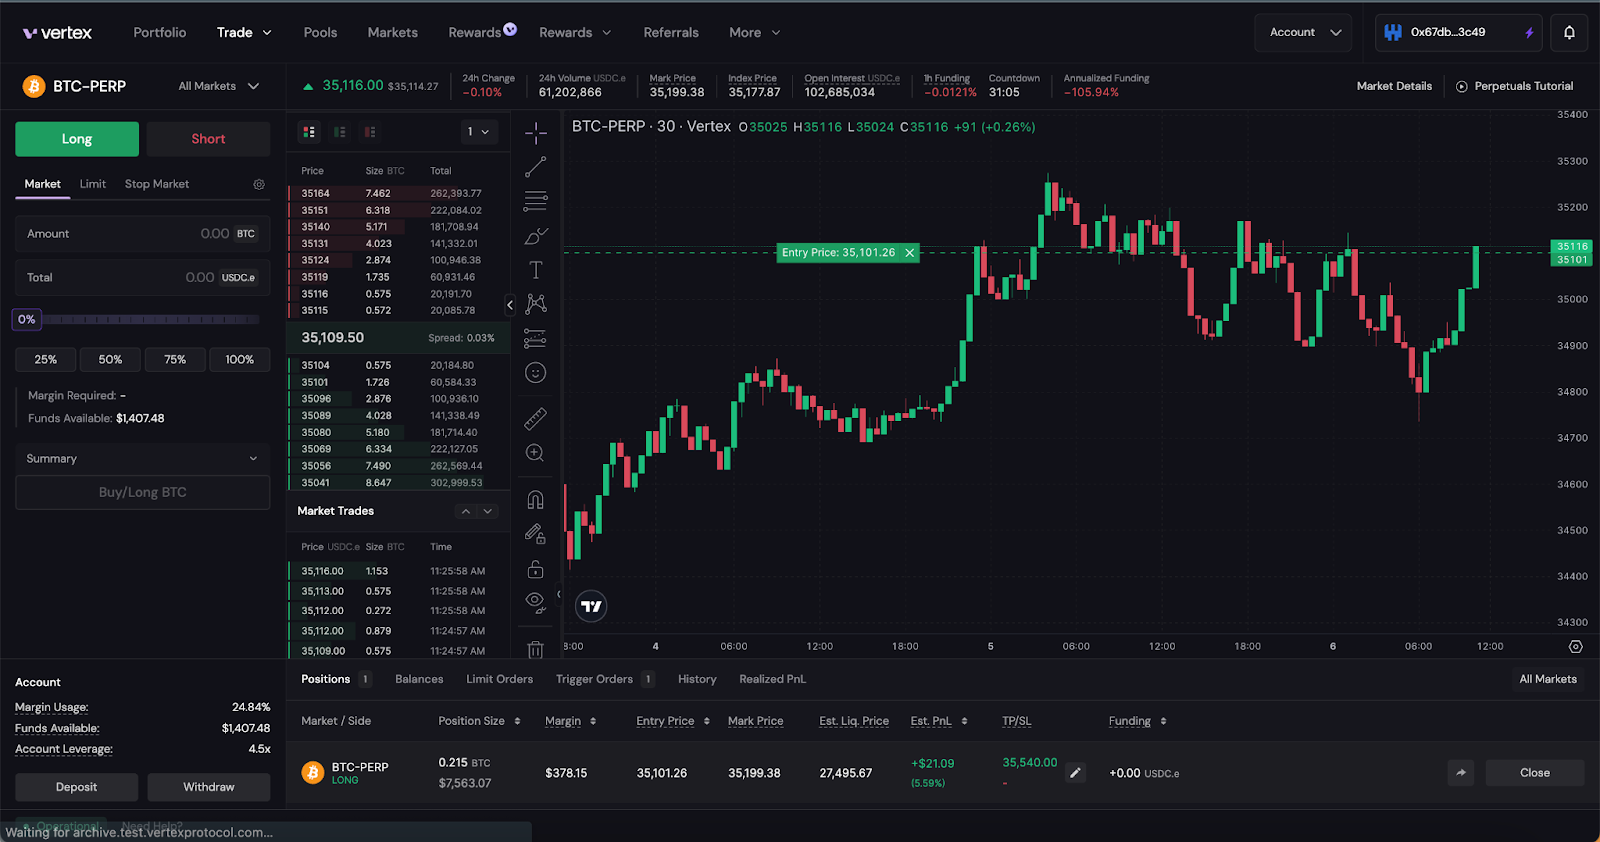Expand the Summary section
Image resolution: width=1600 pixels, height=842 pixels.
point(142,458)
